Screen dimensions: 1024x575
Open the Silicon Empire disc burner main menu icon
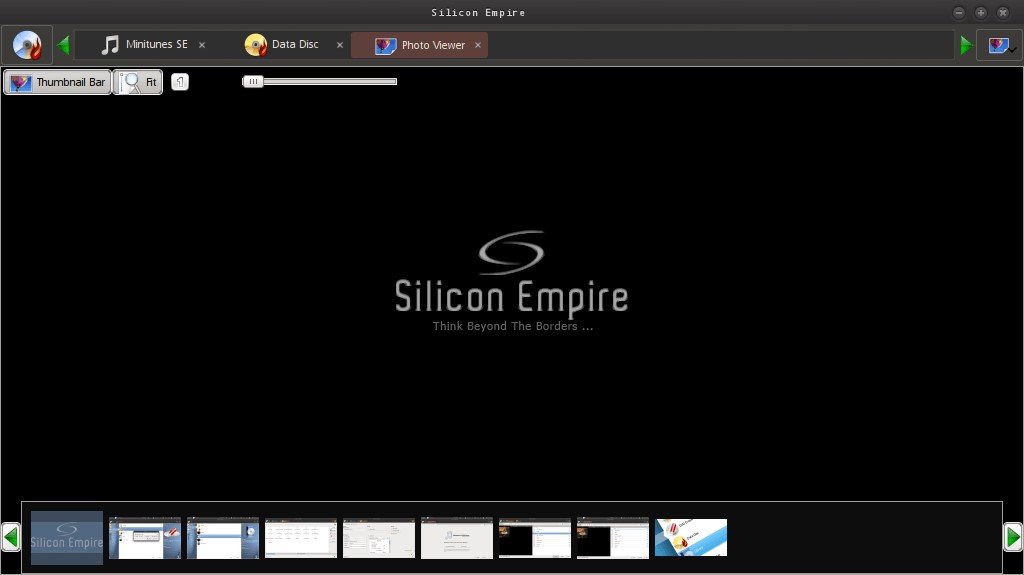click(27, 45)
